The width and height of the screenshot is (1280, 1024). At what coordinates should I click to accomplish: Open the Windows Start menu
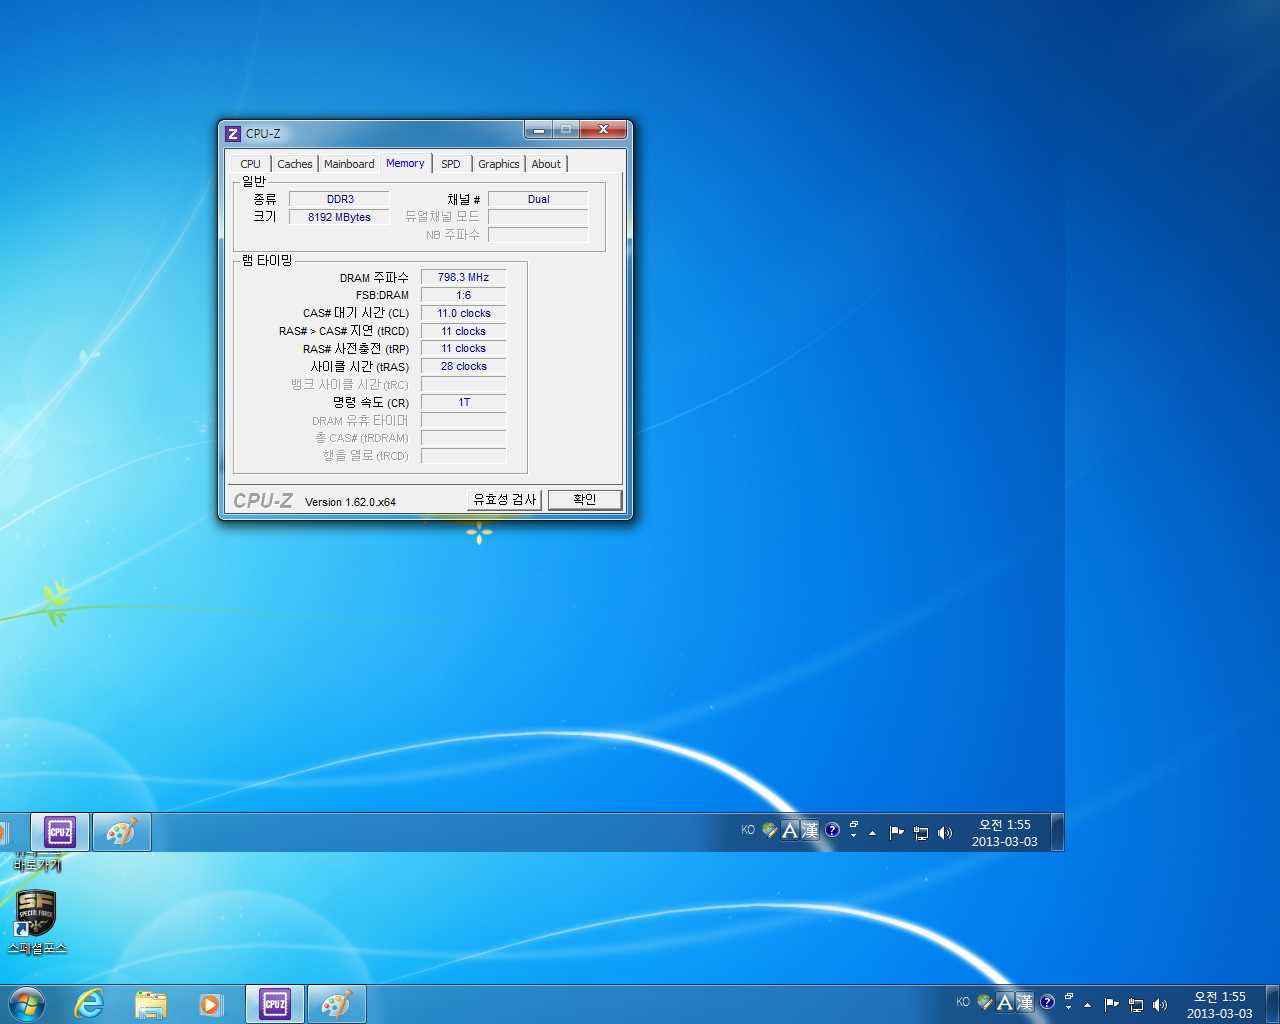tap(26, 1003)
